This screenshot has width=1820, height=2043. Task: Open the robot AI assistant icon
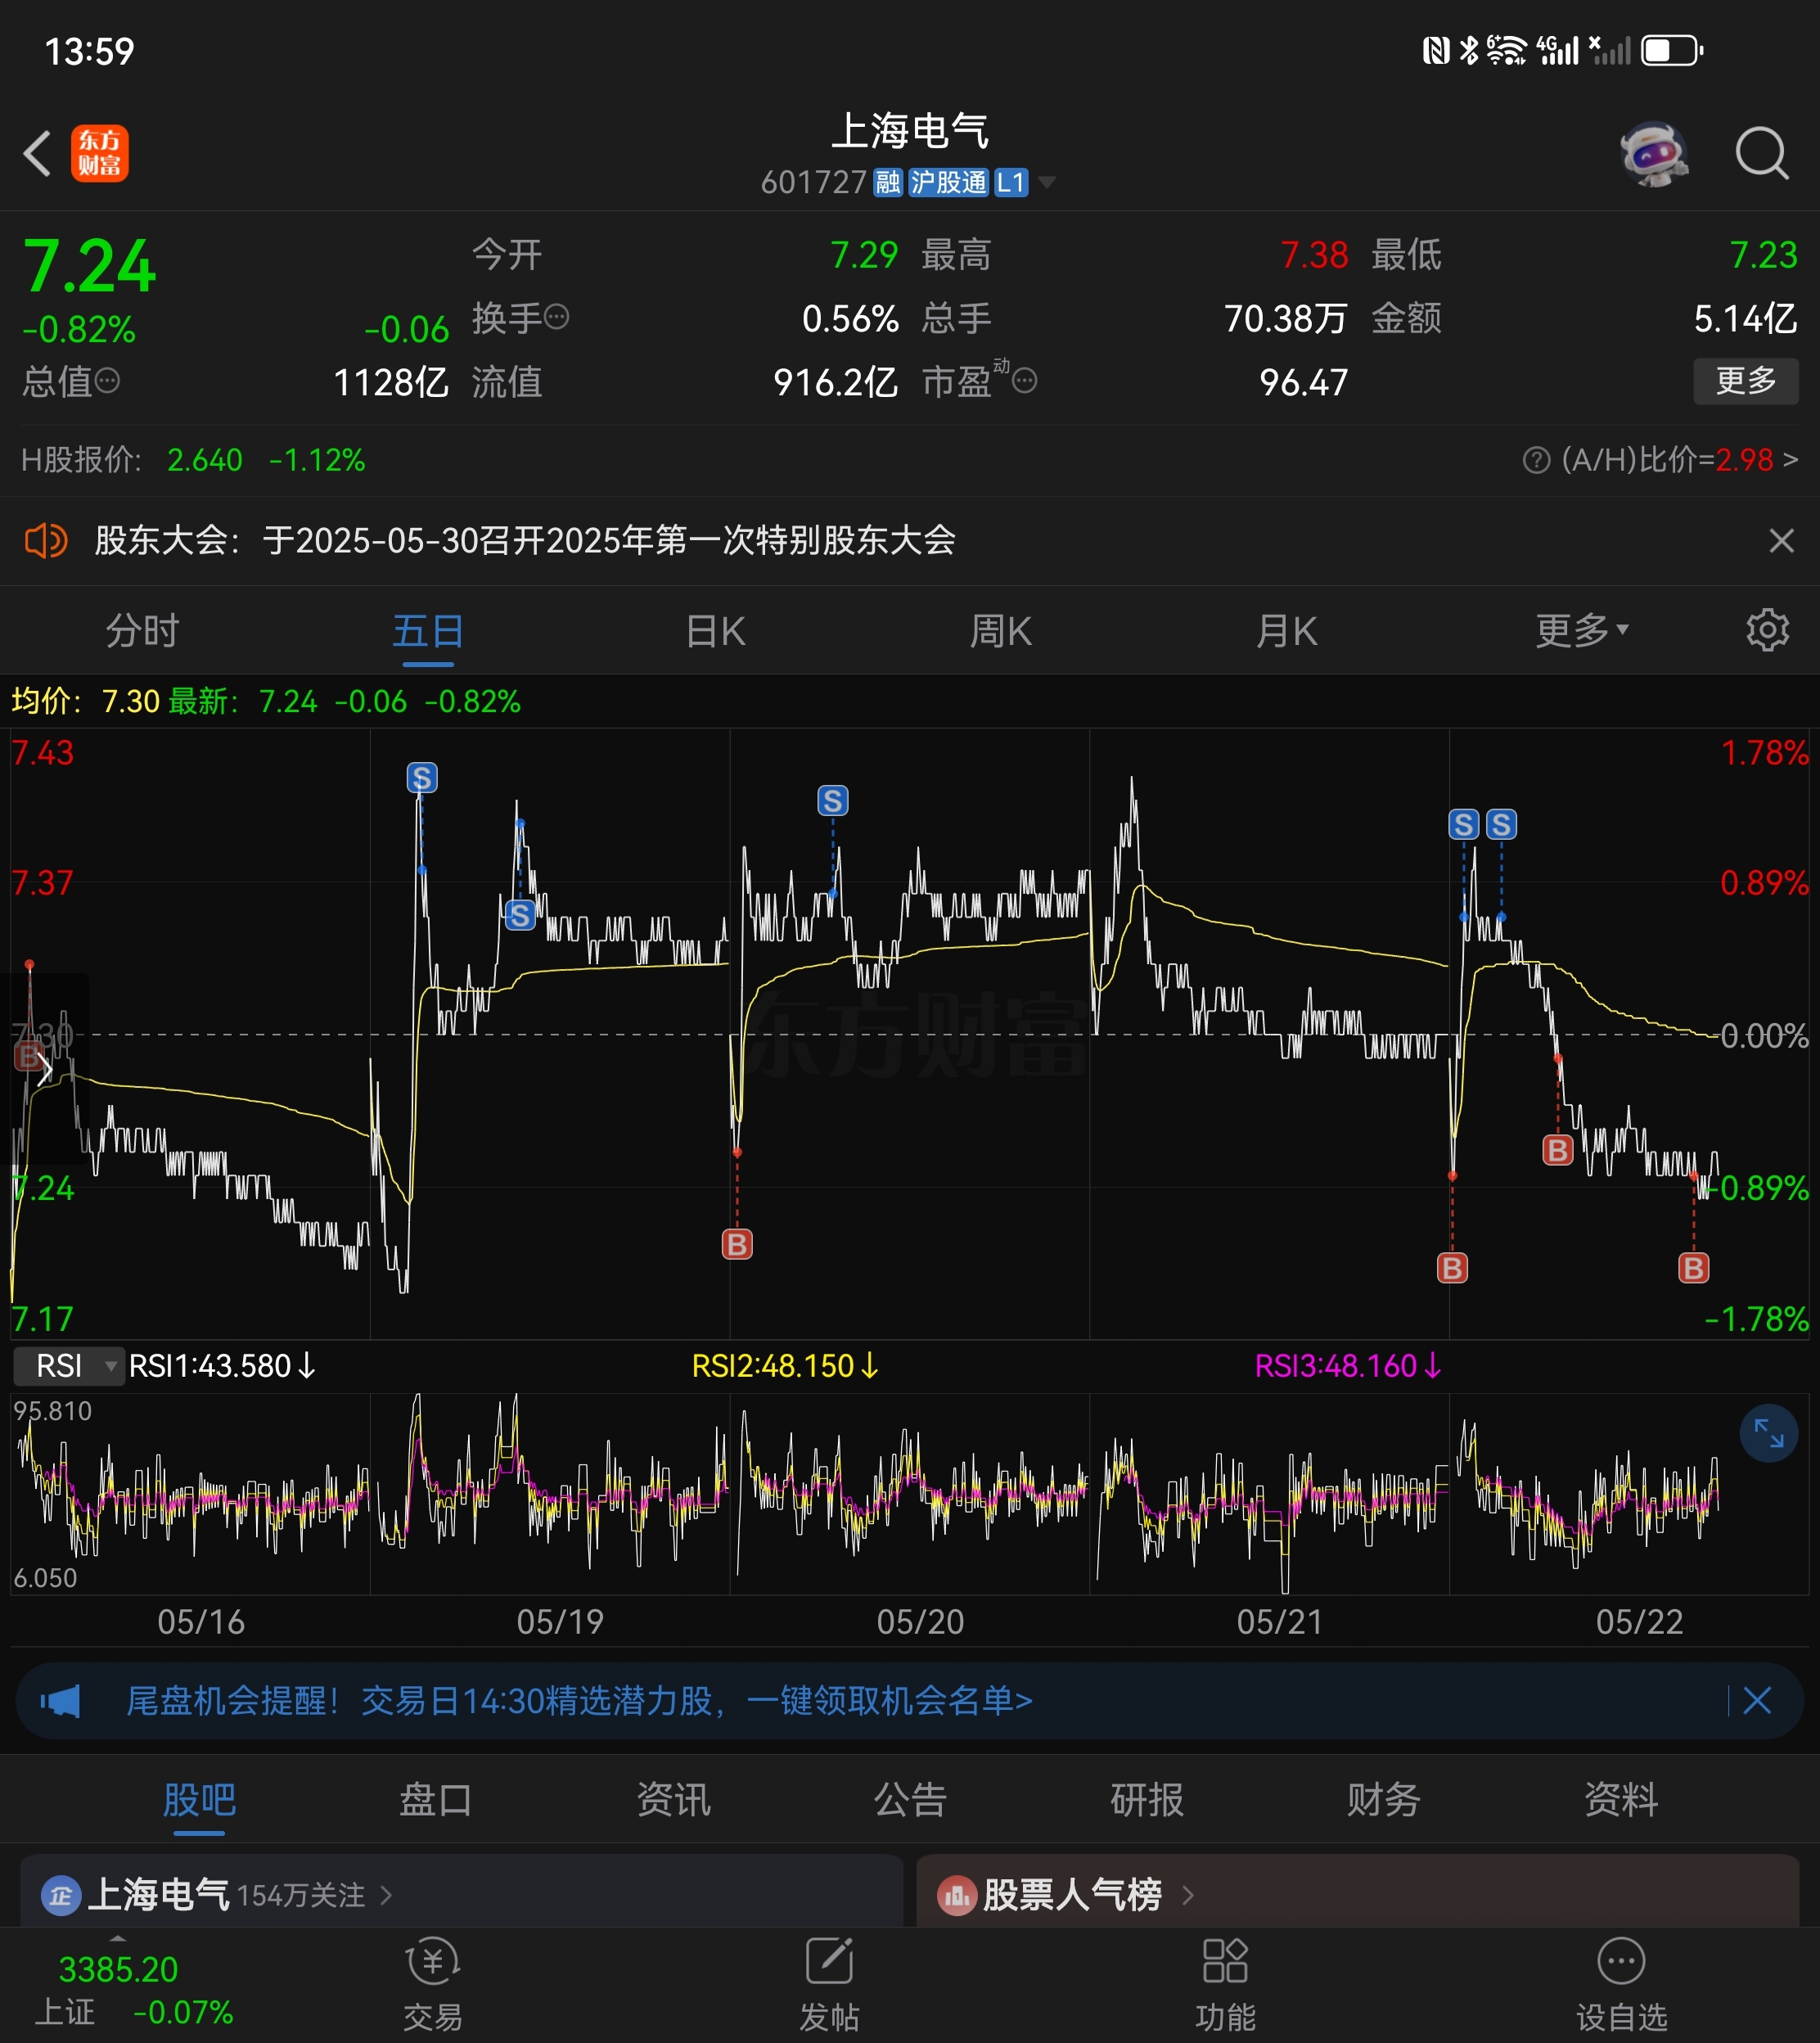click(1653, 153)
